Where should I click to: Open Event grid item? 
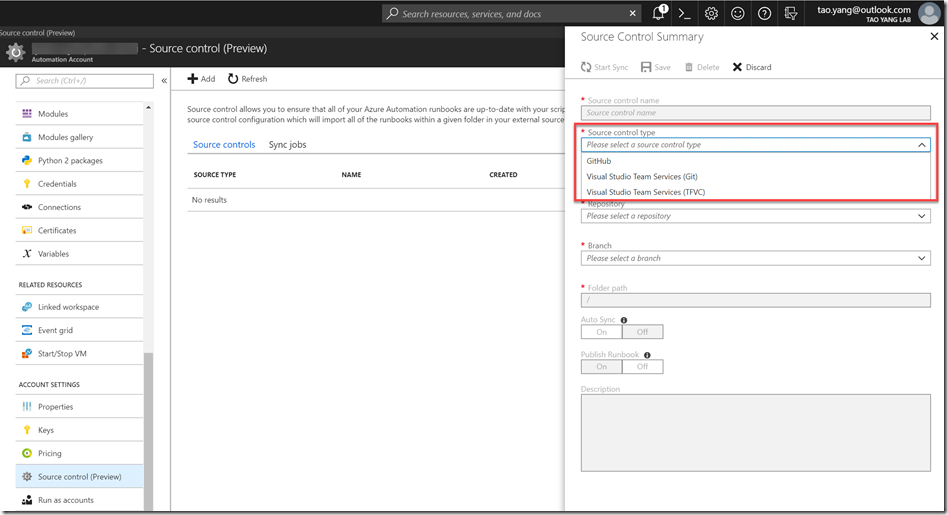pos(79,330)
